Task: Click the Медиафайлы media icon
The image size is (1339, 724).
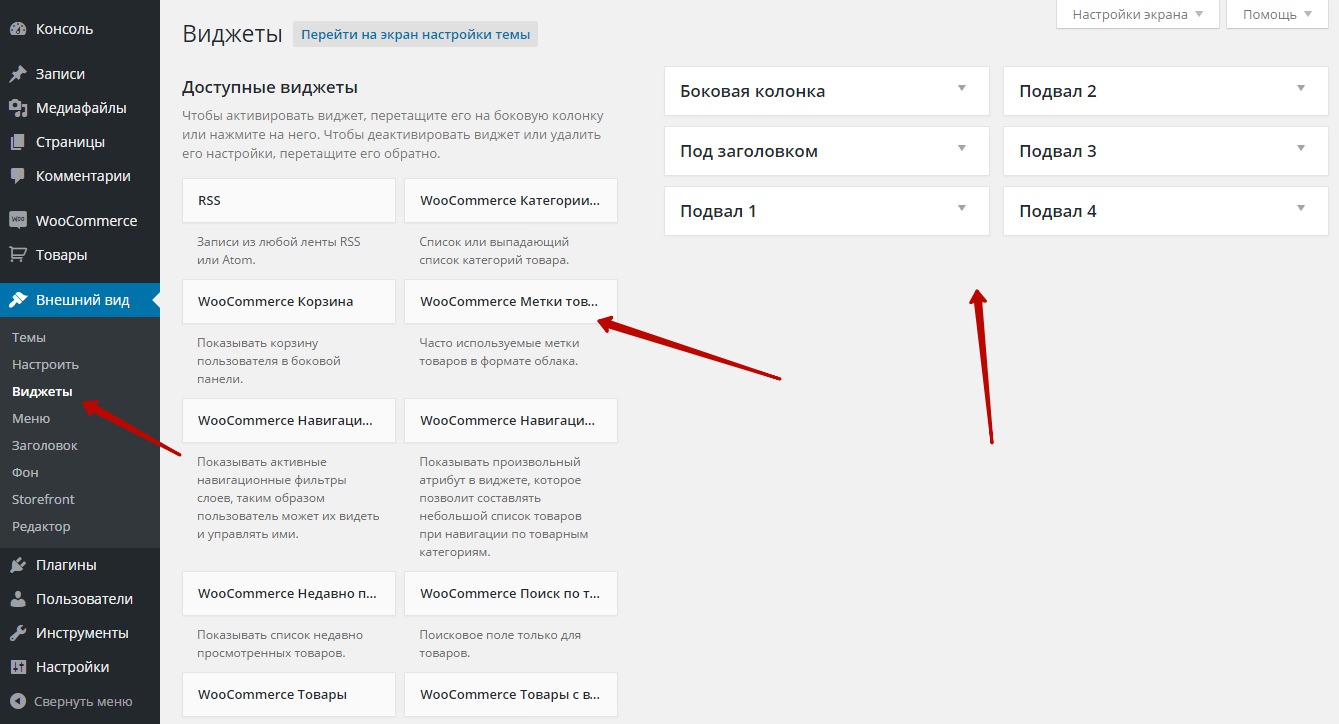Action: pyautogui.click(x=18, y=108)
